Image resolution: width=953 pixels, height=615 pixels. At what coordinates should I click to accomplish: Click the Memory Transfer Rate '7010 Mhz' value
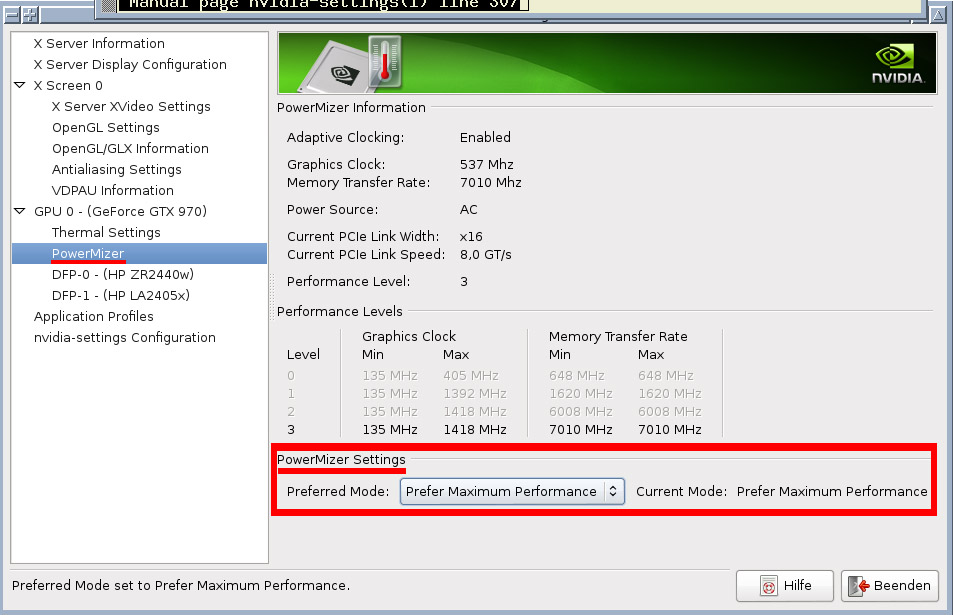coord(490,182)
